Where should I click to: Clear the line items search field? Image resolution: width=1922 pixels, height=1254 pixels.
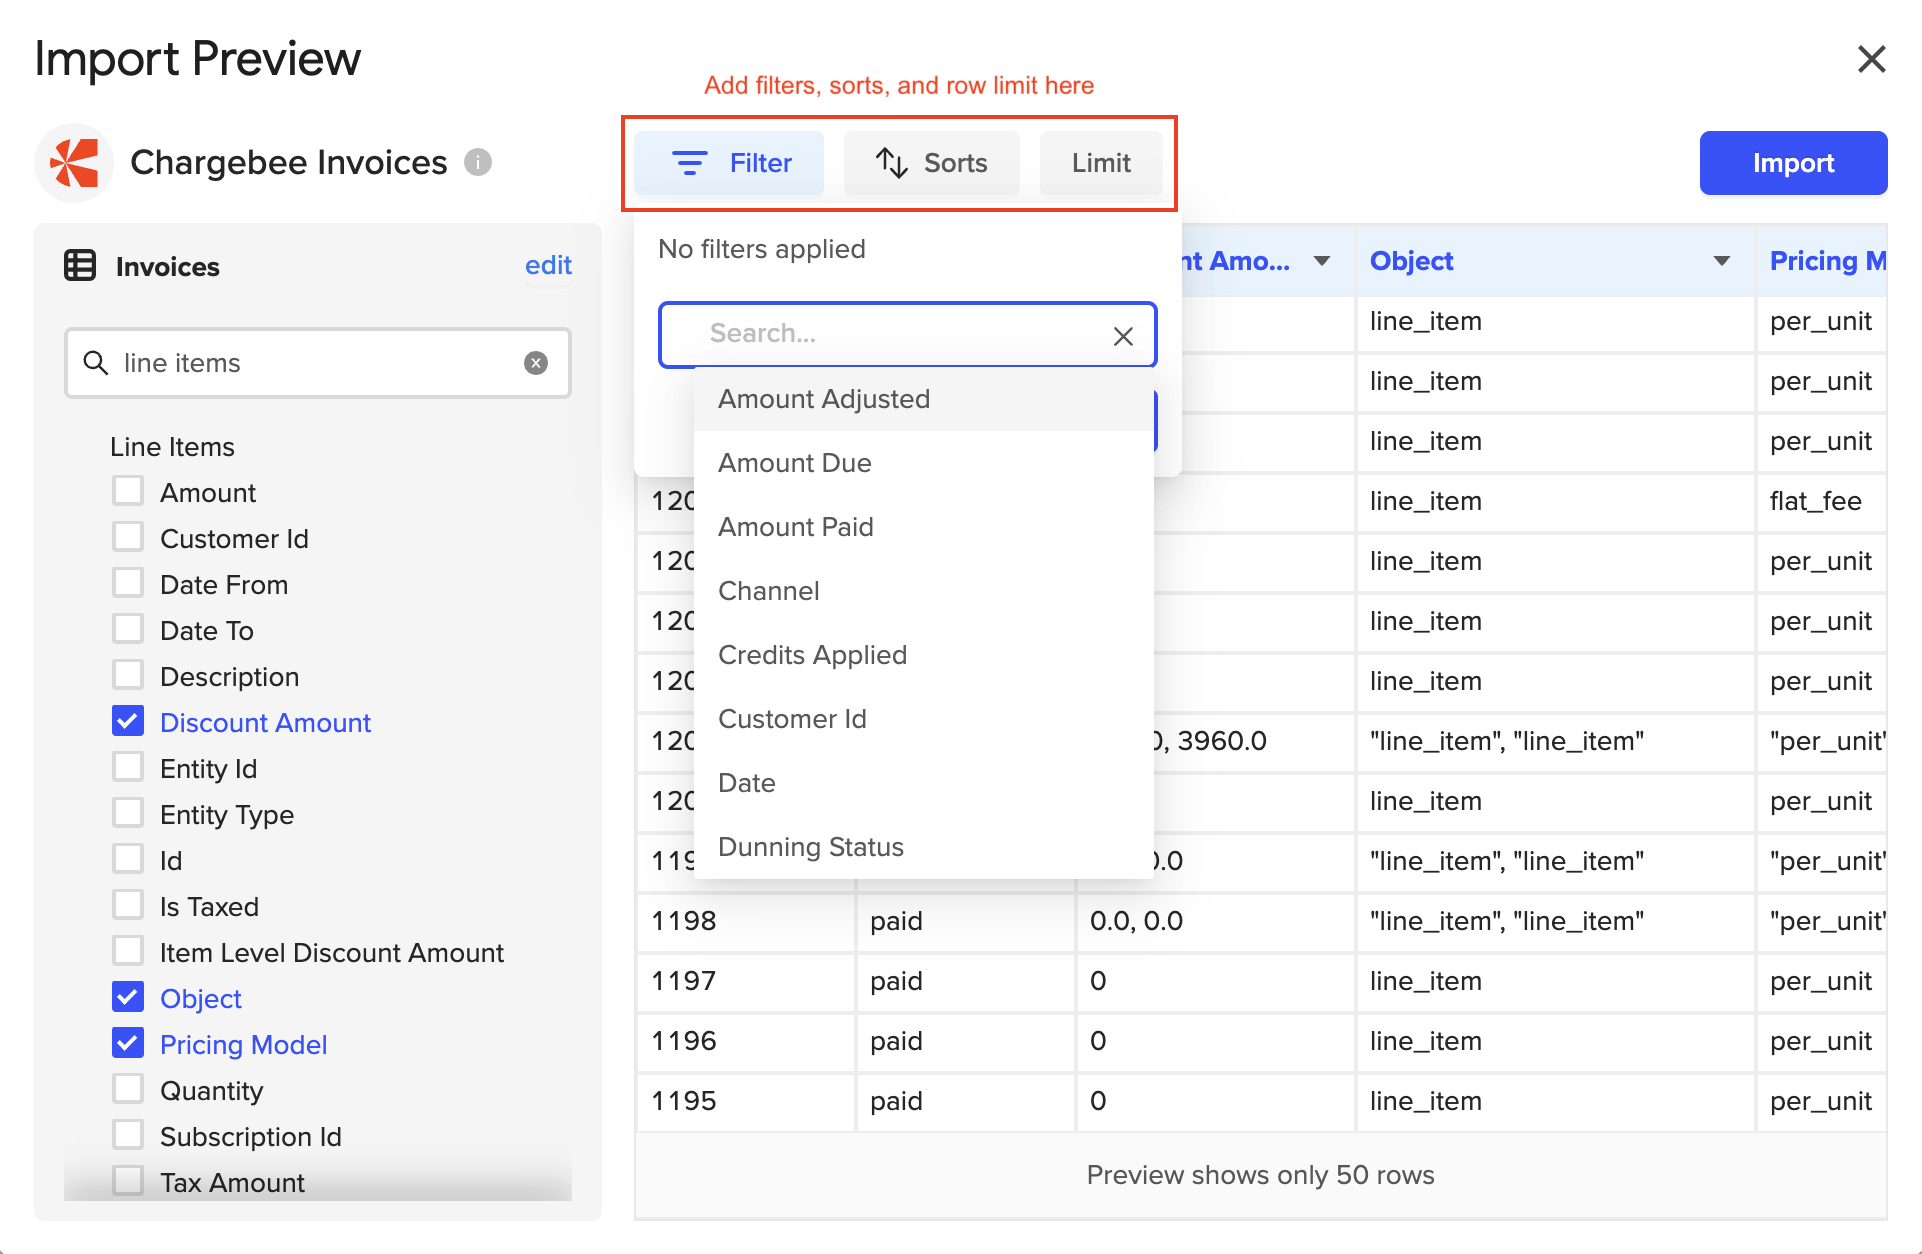pyautogui.click(x=536, y=363)
